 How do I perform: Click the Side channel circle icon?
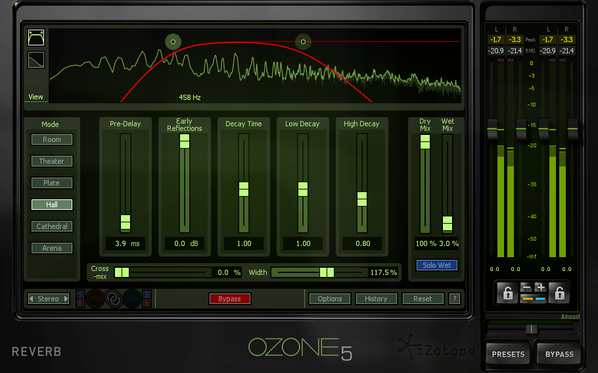(x=132, y=299)
